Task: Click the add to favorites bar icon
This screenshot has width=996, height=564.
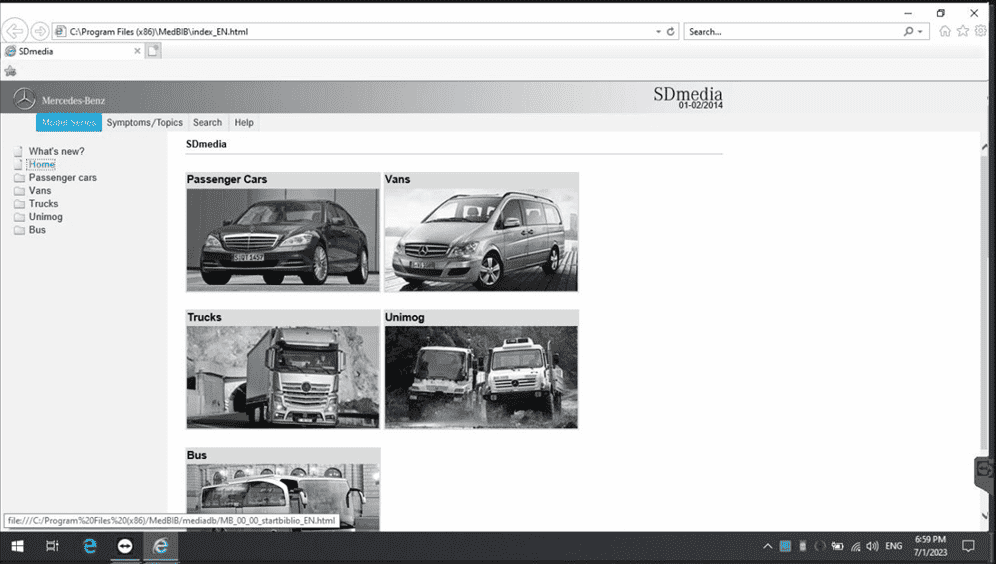Action: click(10, 71)
